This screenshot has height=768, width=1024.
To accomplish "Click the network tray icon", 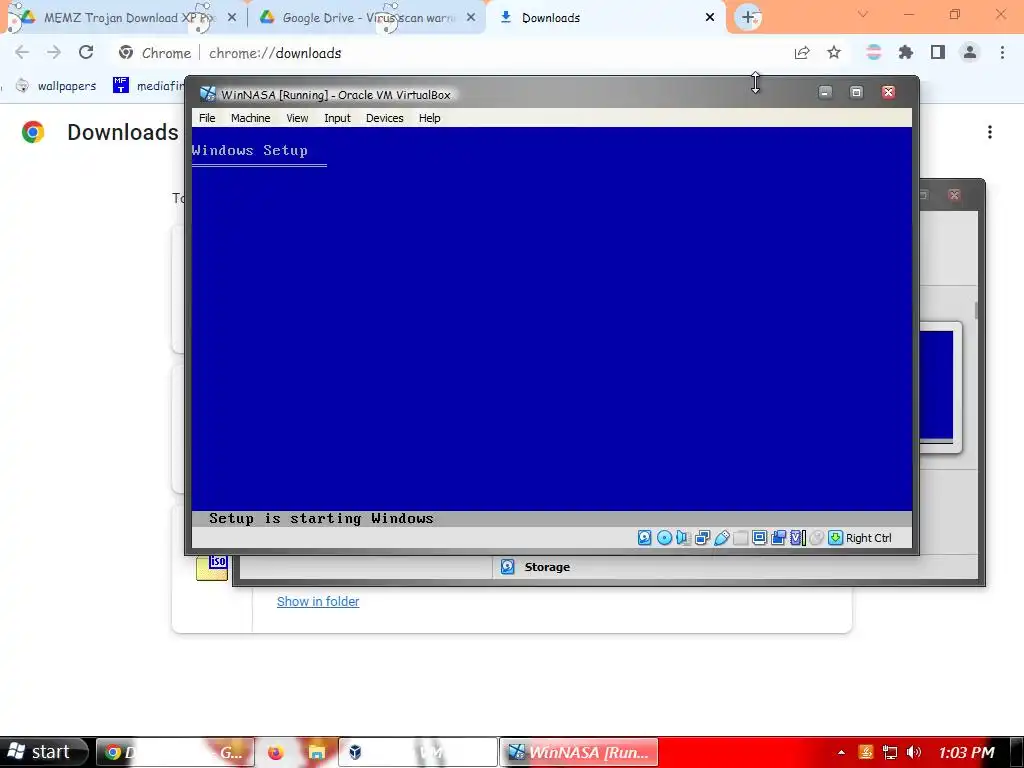I will pos(889,752).
